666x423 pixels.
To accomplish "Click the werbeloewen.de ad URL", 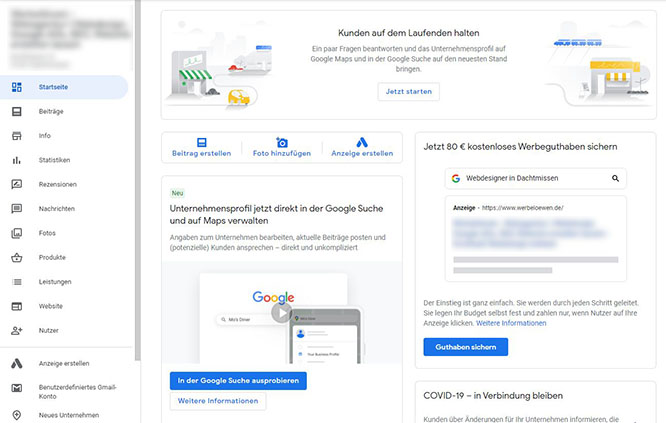I will 522,208.
